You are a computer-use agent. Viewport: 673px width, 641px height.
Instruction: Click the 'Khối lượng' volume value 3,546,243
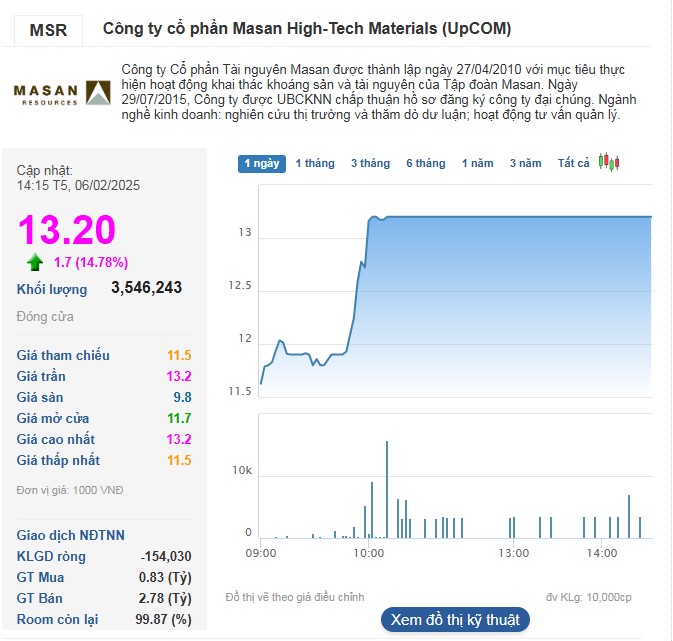coord(146,288)
